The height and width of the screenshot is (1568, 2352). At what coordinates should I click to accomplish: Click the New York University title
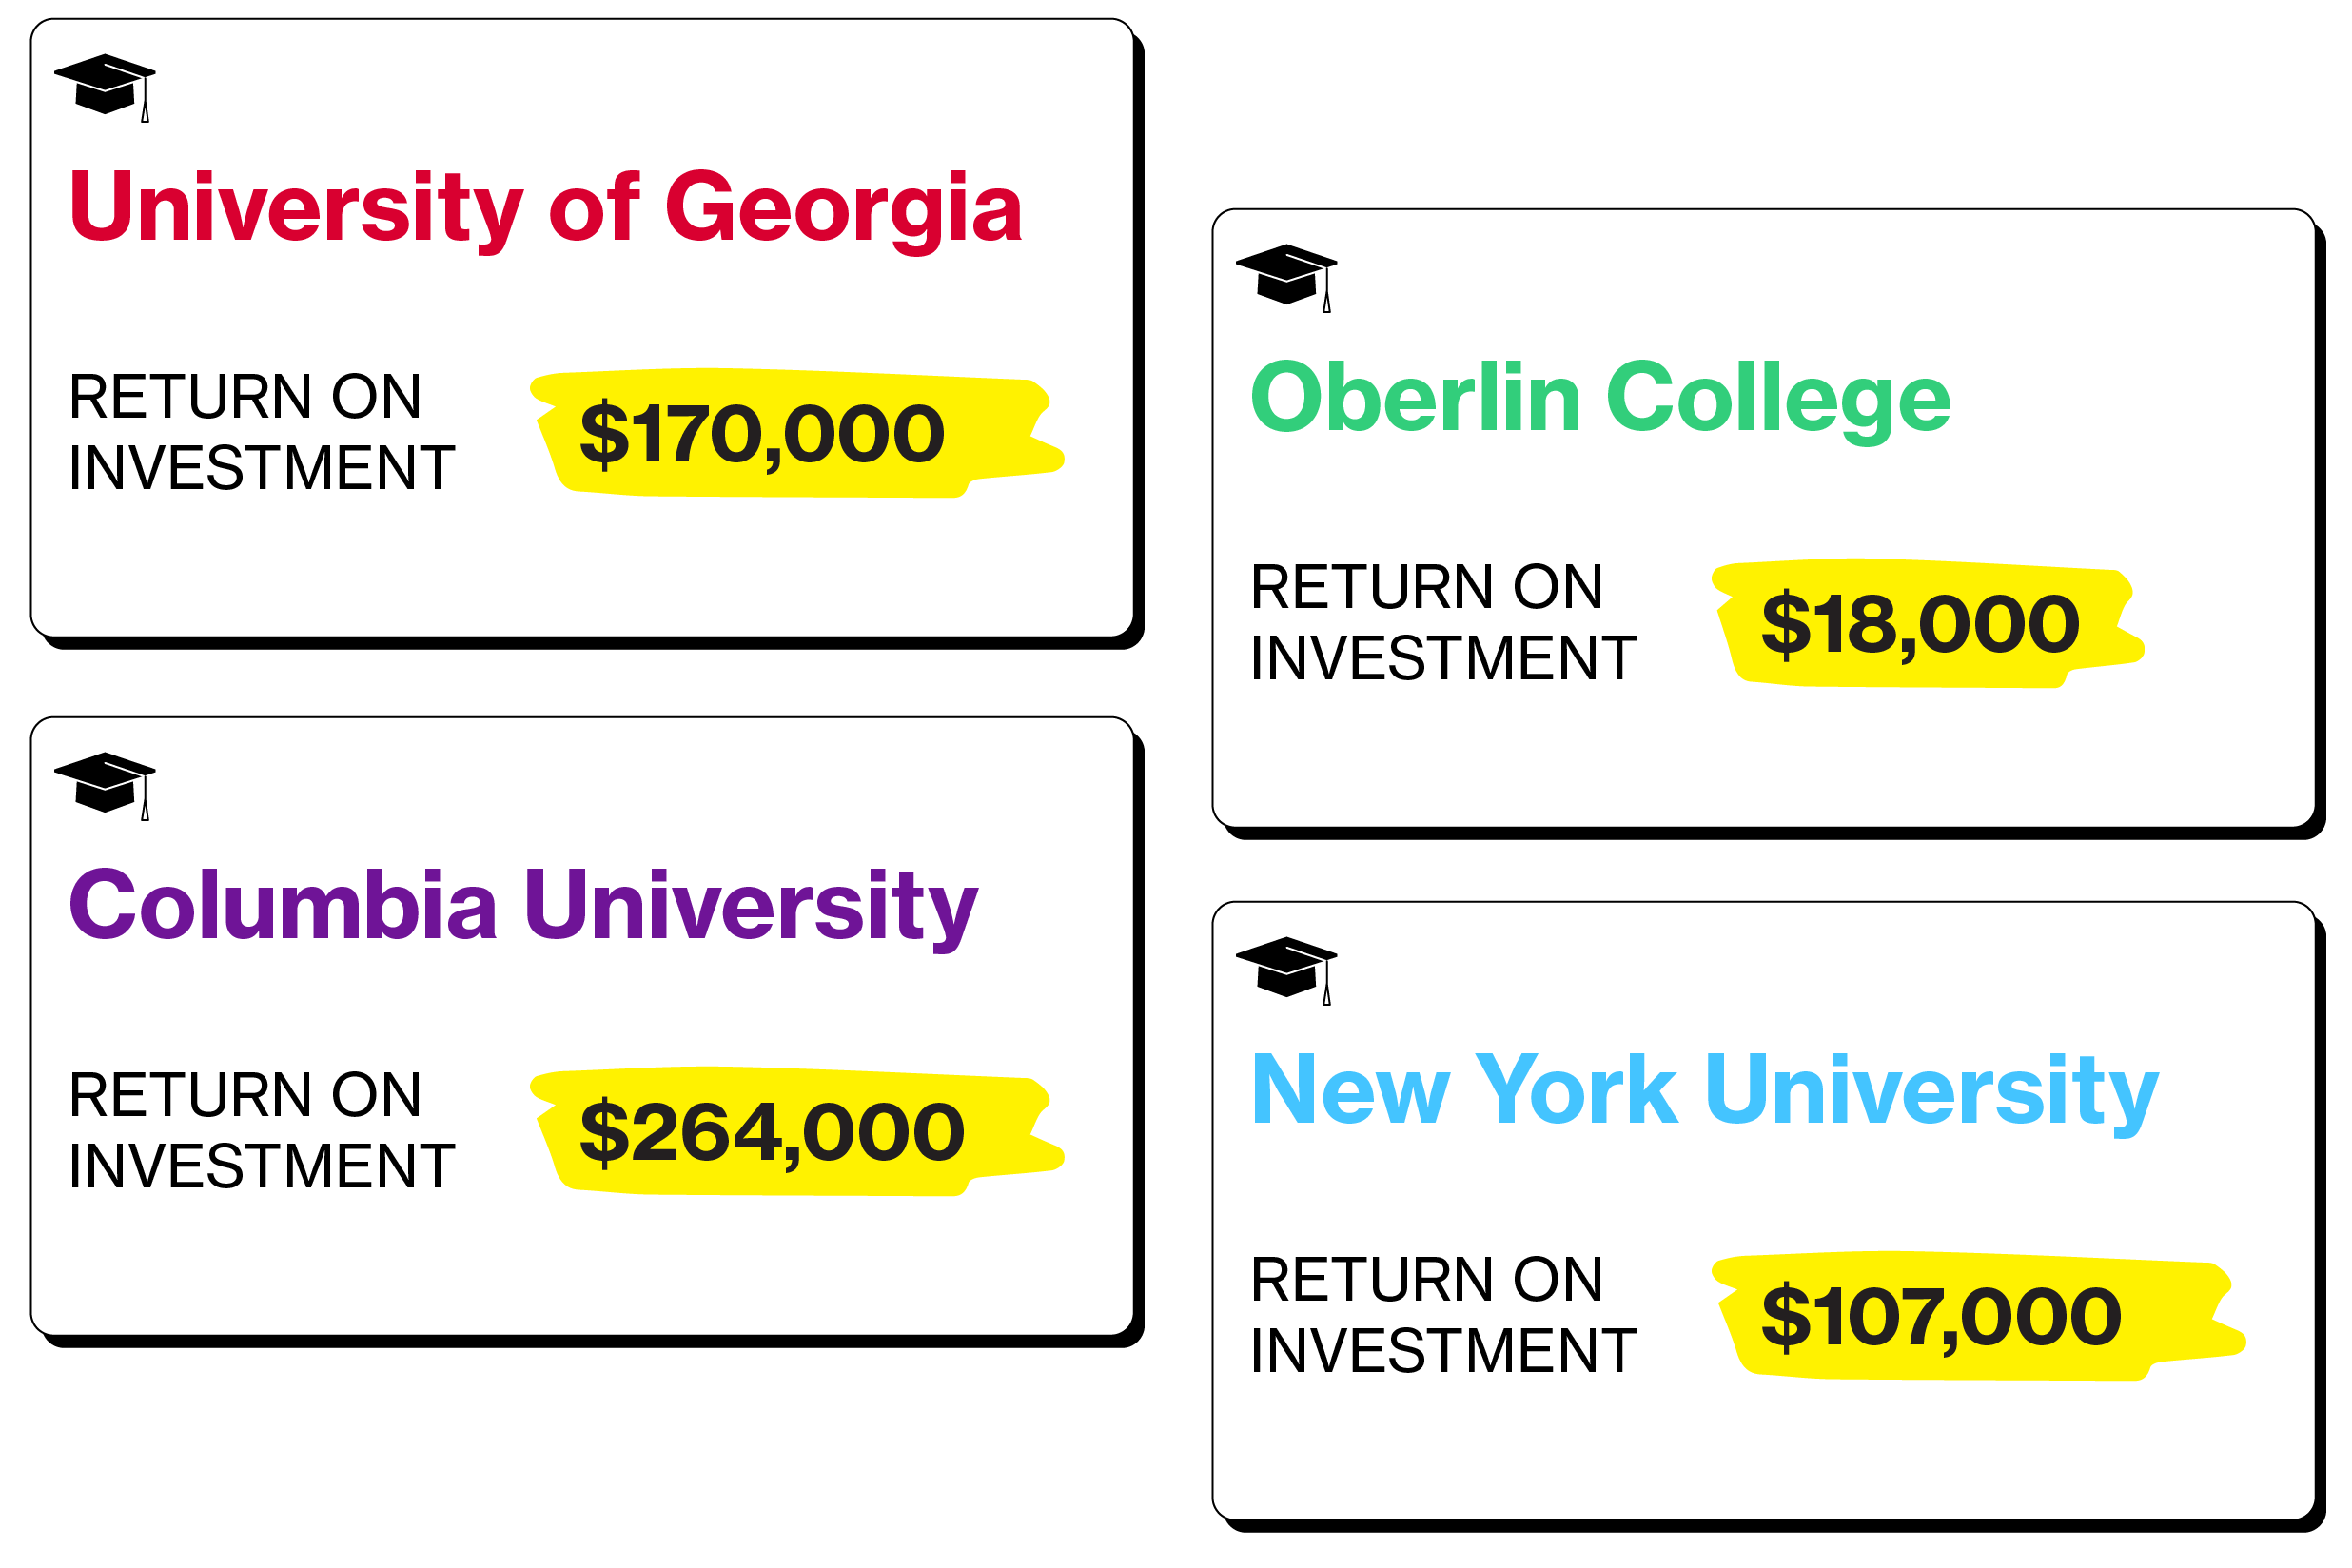point(1704,1091)
